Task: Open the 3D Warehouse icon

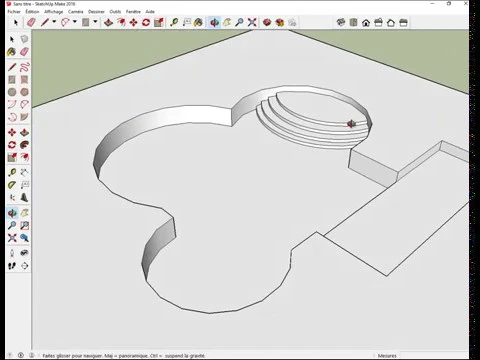Action: 267,23
